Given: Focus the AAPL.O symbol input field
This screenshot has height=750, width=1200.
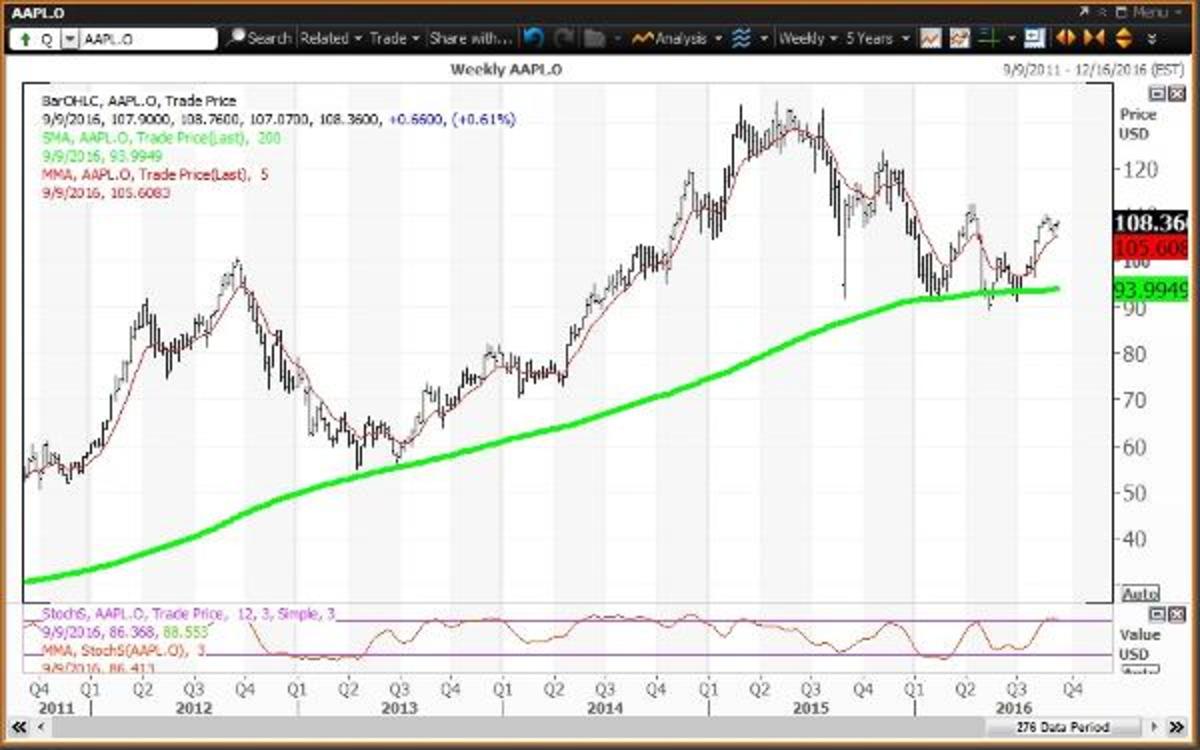Looking at the screenshot, I should pos(148,39).
